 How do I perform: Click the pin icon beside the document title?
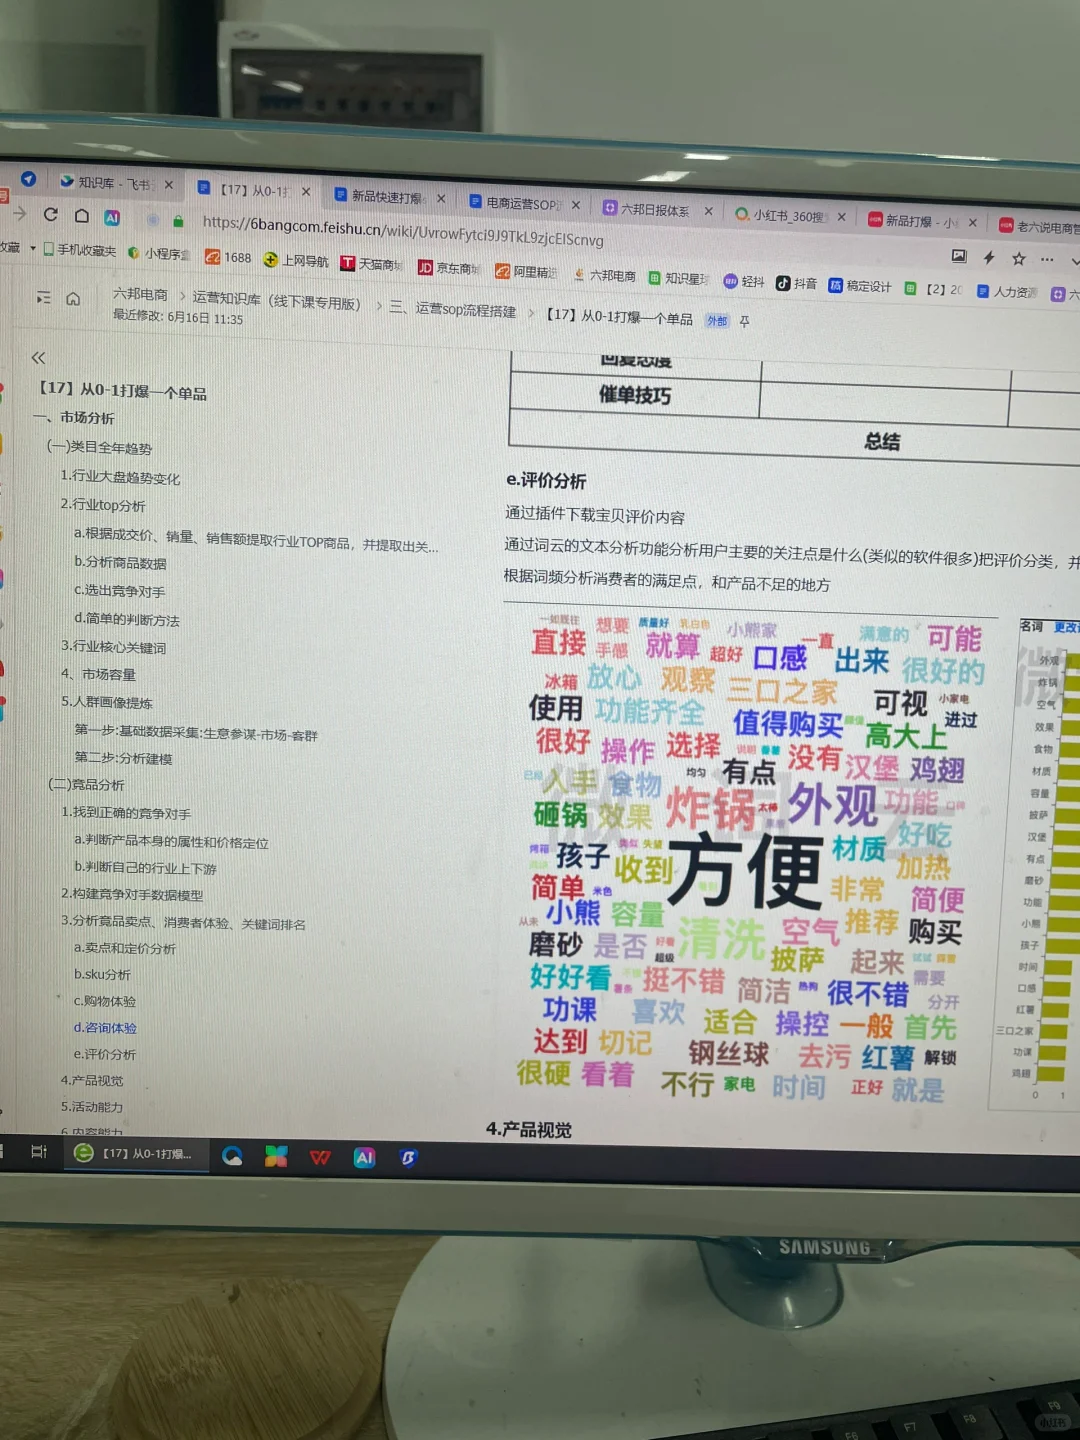click(744, 320)
